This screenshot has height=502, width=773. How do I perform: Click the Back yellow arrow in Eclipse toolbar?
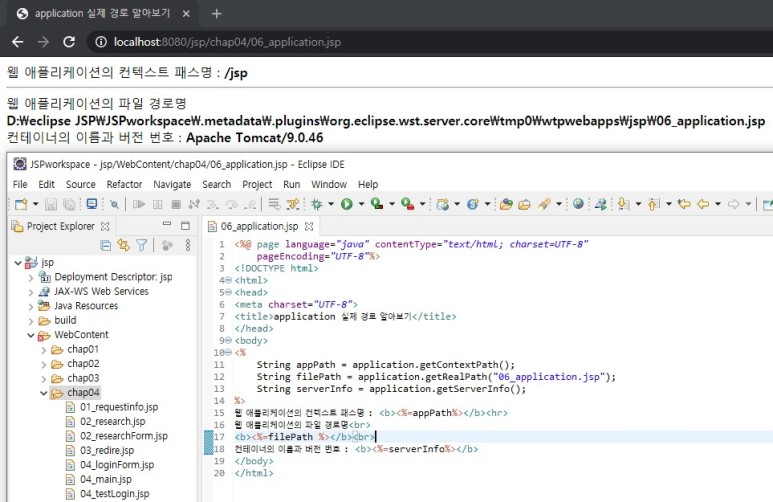[703, 204]
